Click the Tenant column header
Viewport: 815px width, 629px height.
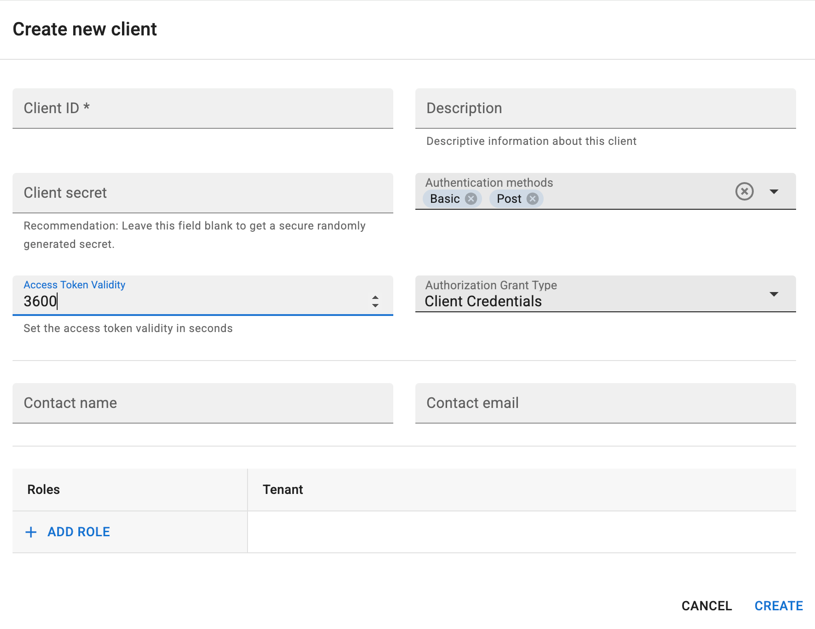(x=283, y=490)
